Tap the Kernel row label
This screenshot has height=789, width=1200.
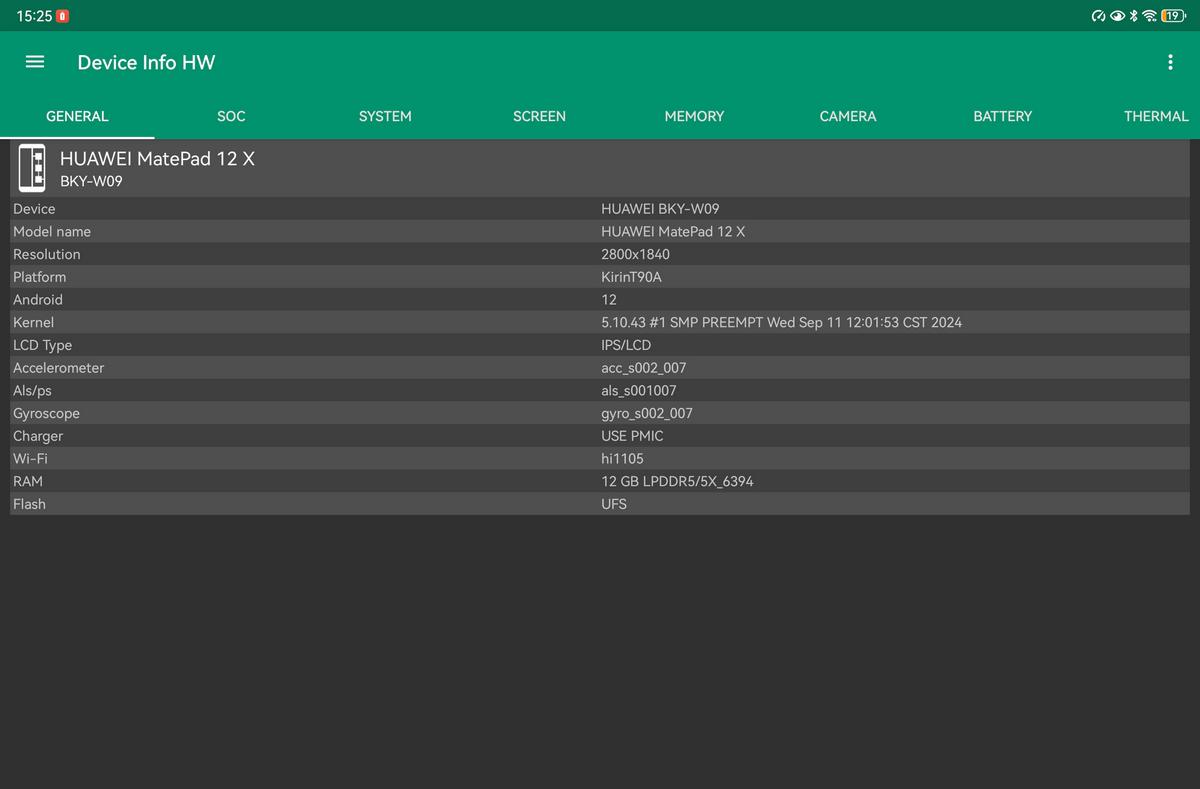coord(33,322)
